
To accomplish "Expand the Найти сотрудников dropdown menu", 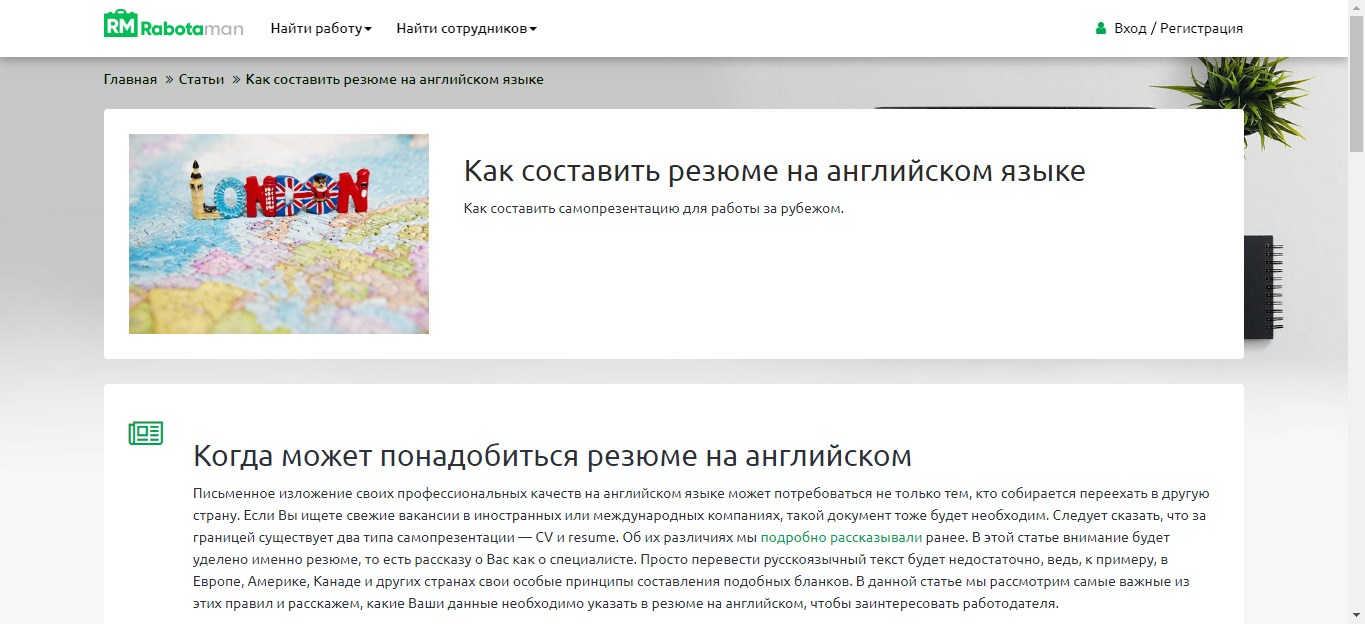I will (x=466, y=28).
